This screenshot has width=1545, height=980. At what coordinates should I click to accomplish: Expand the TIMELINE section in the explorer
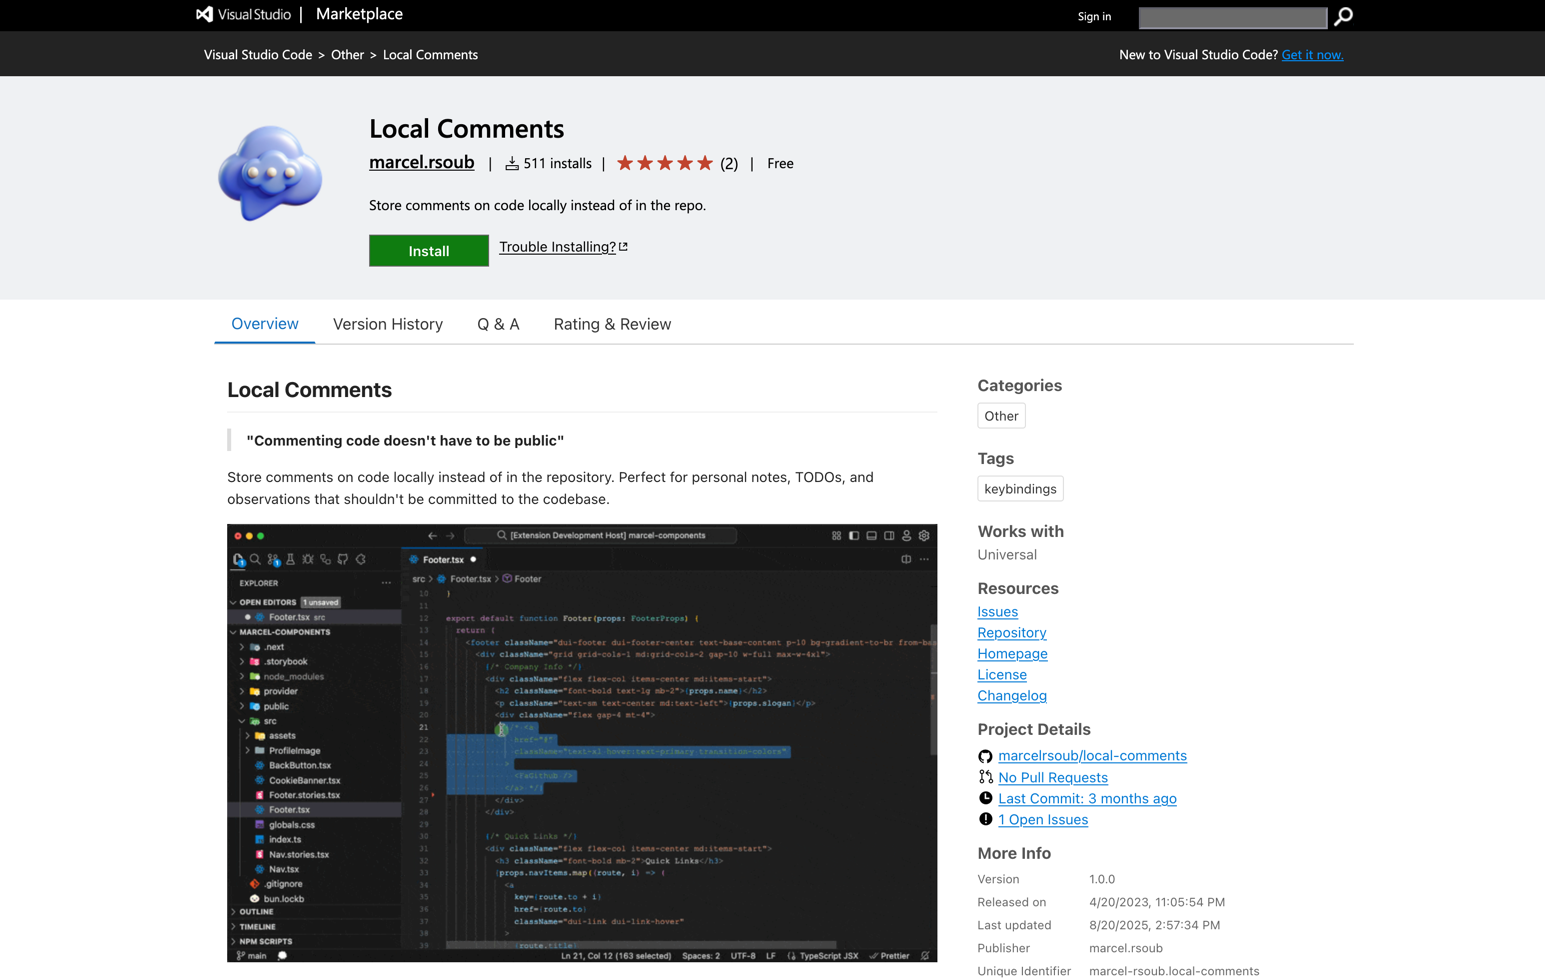pos(260,926)
